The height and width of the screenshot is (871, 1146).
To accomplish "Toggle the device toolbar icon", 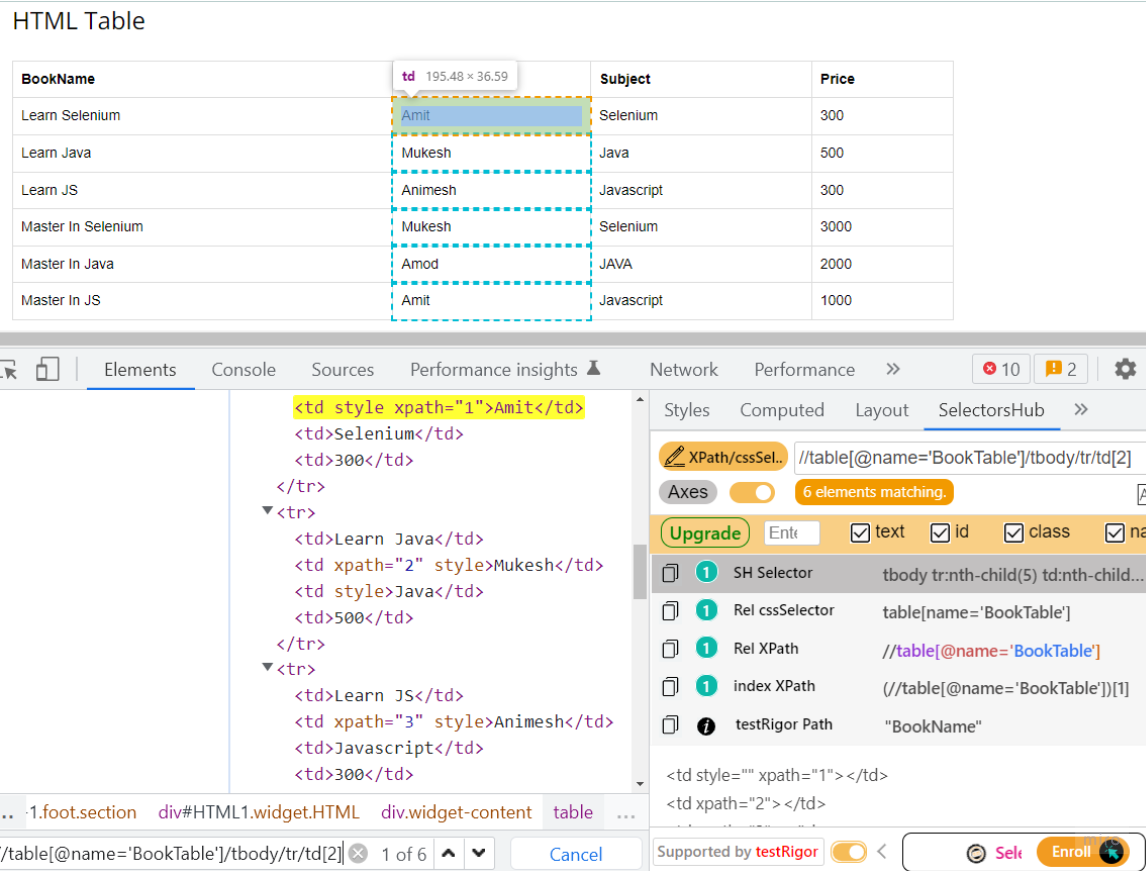I will [x=46, y=369].
